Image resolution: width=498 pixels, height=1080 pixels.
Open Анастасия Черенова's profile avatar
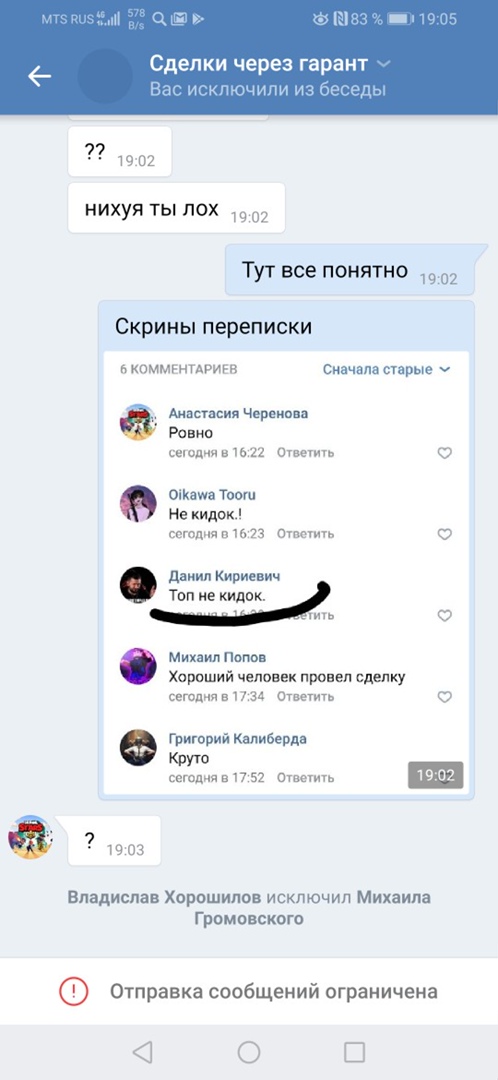138,422
